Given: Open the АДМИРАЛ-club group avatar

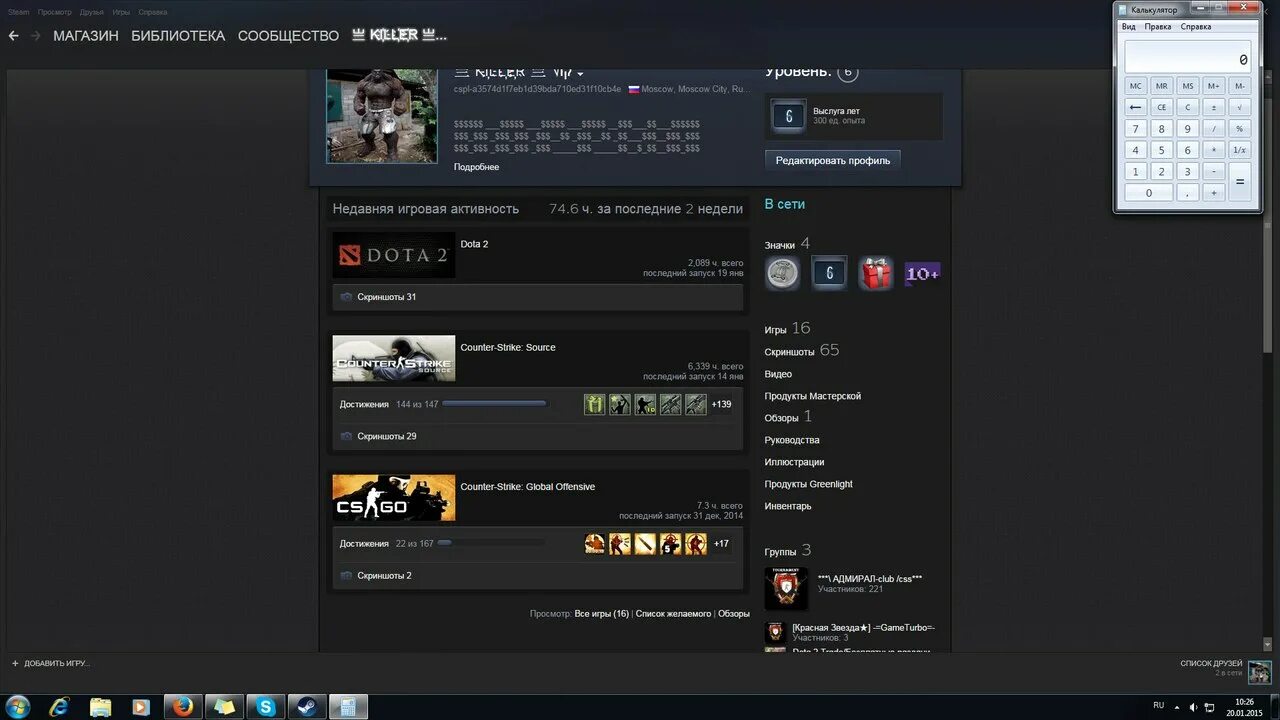Looking at the screenshot, I should [786, 588].
